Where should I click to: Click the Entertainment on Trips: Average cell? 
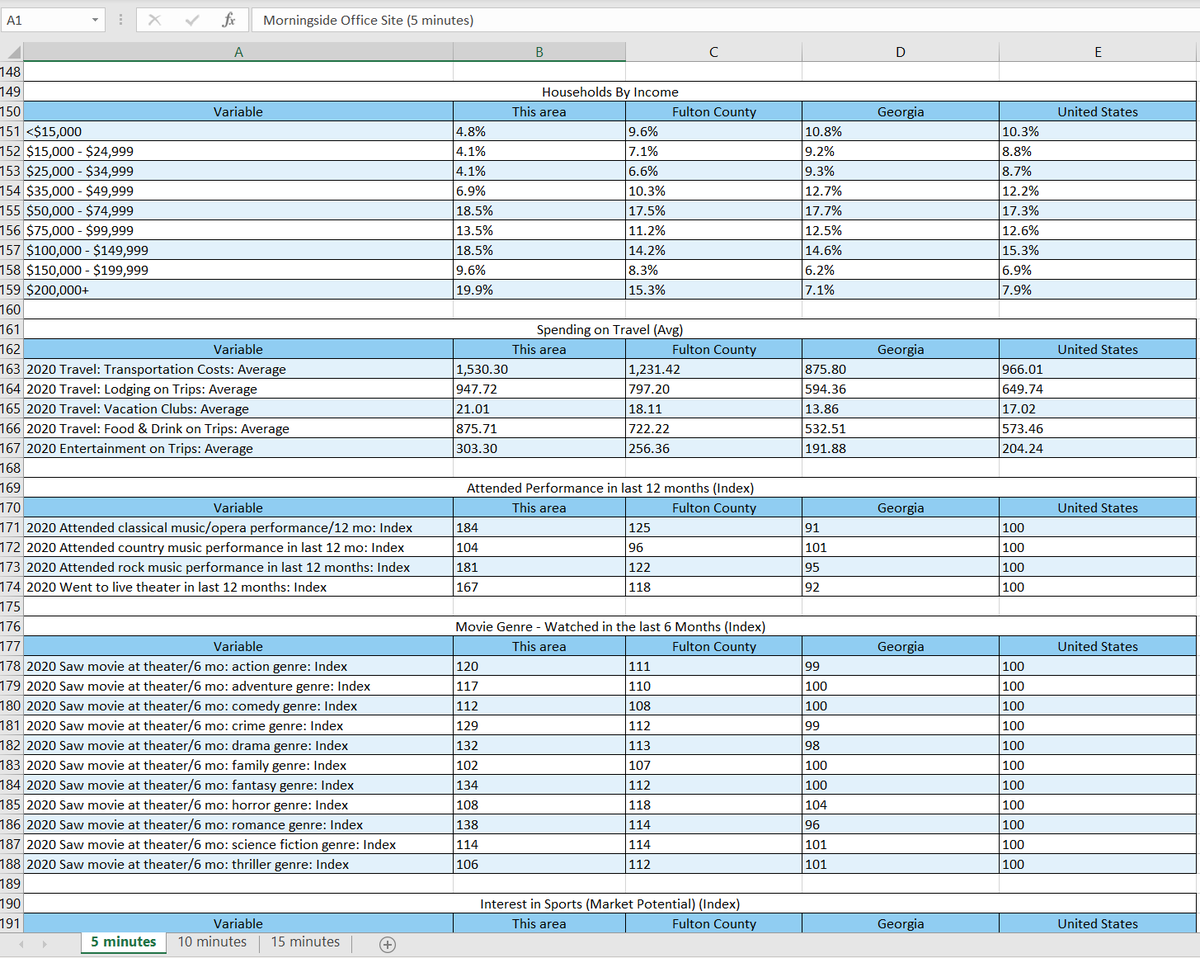tap(238, 448)
